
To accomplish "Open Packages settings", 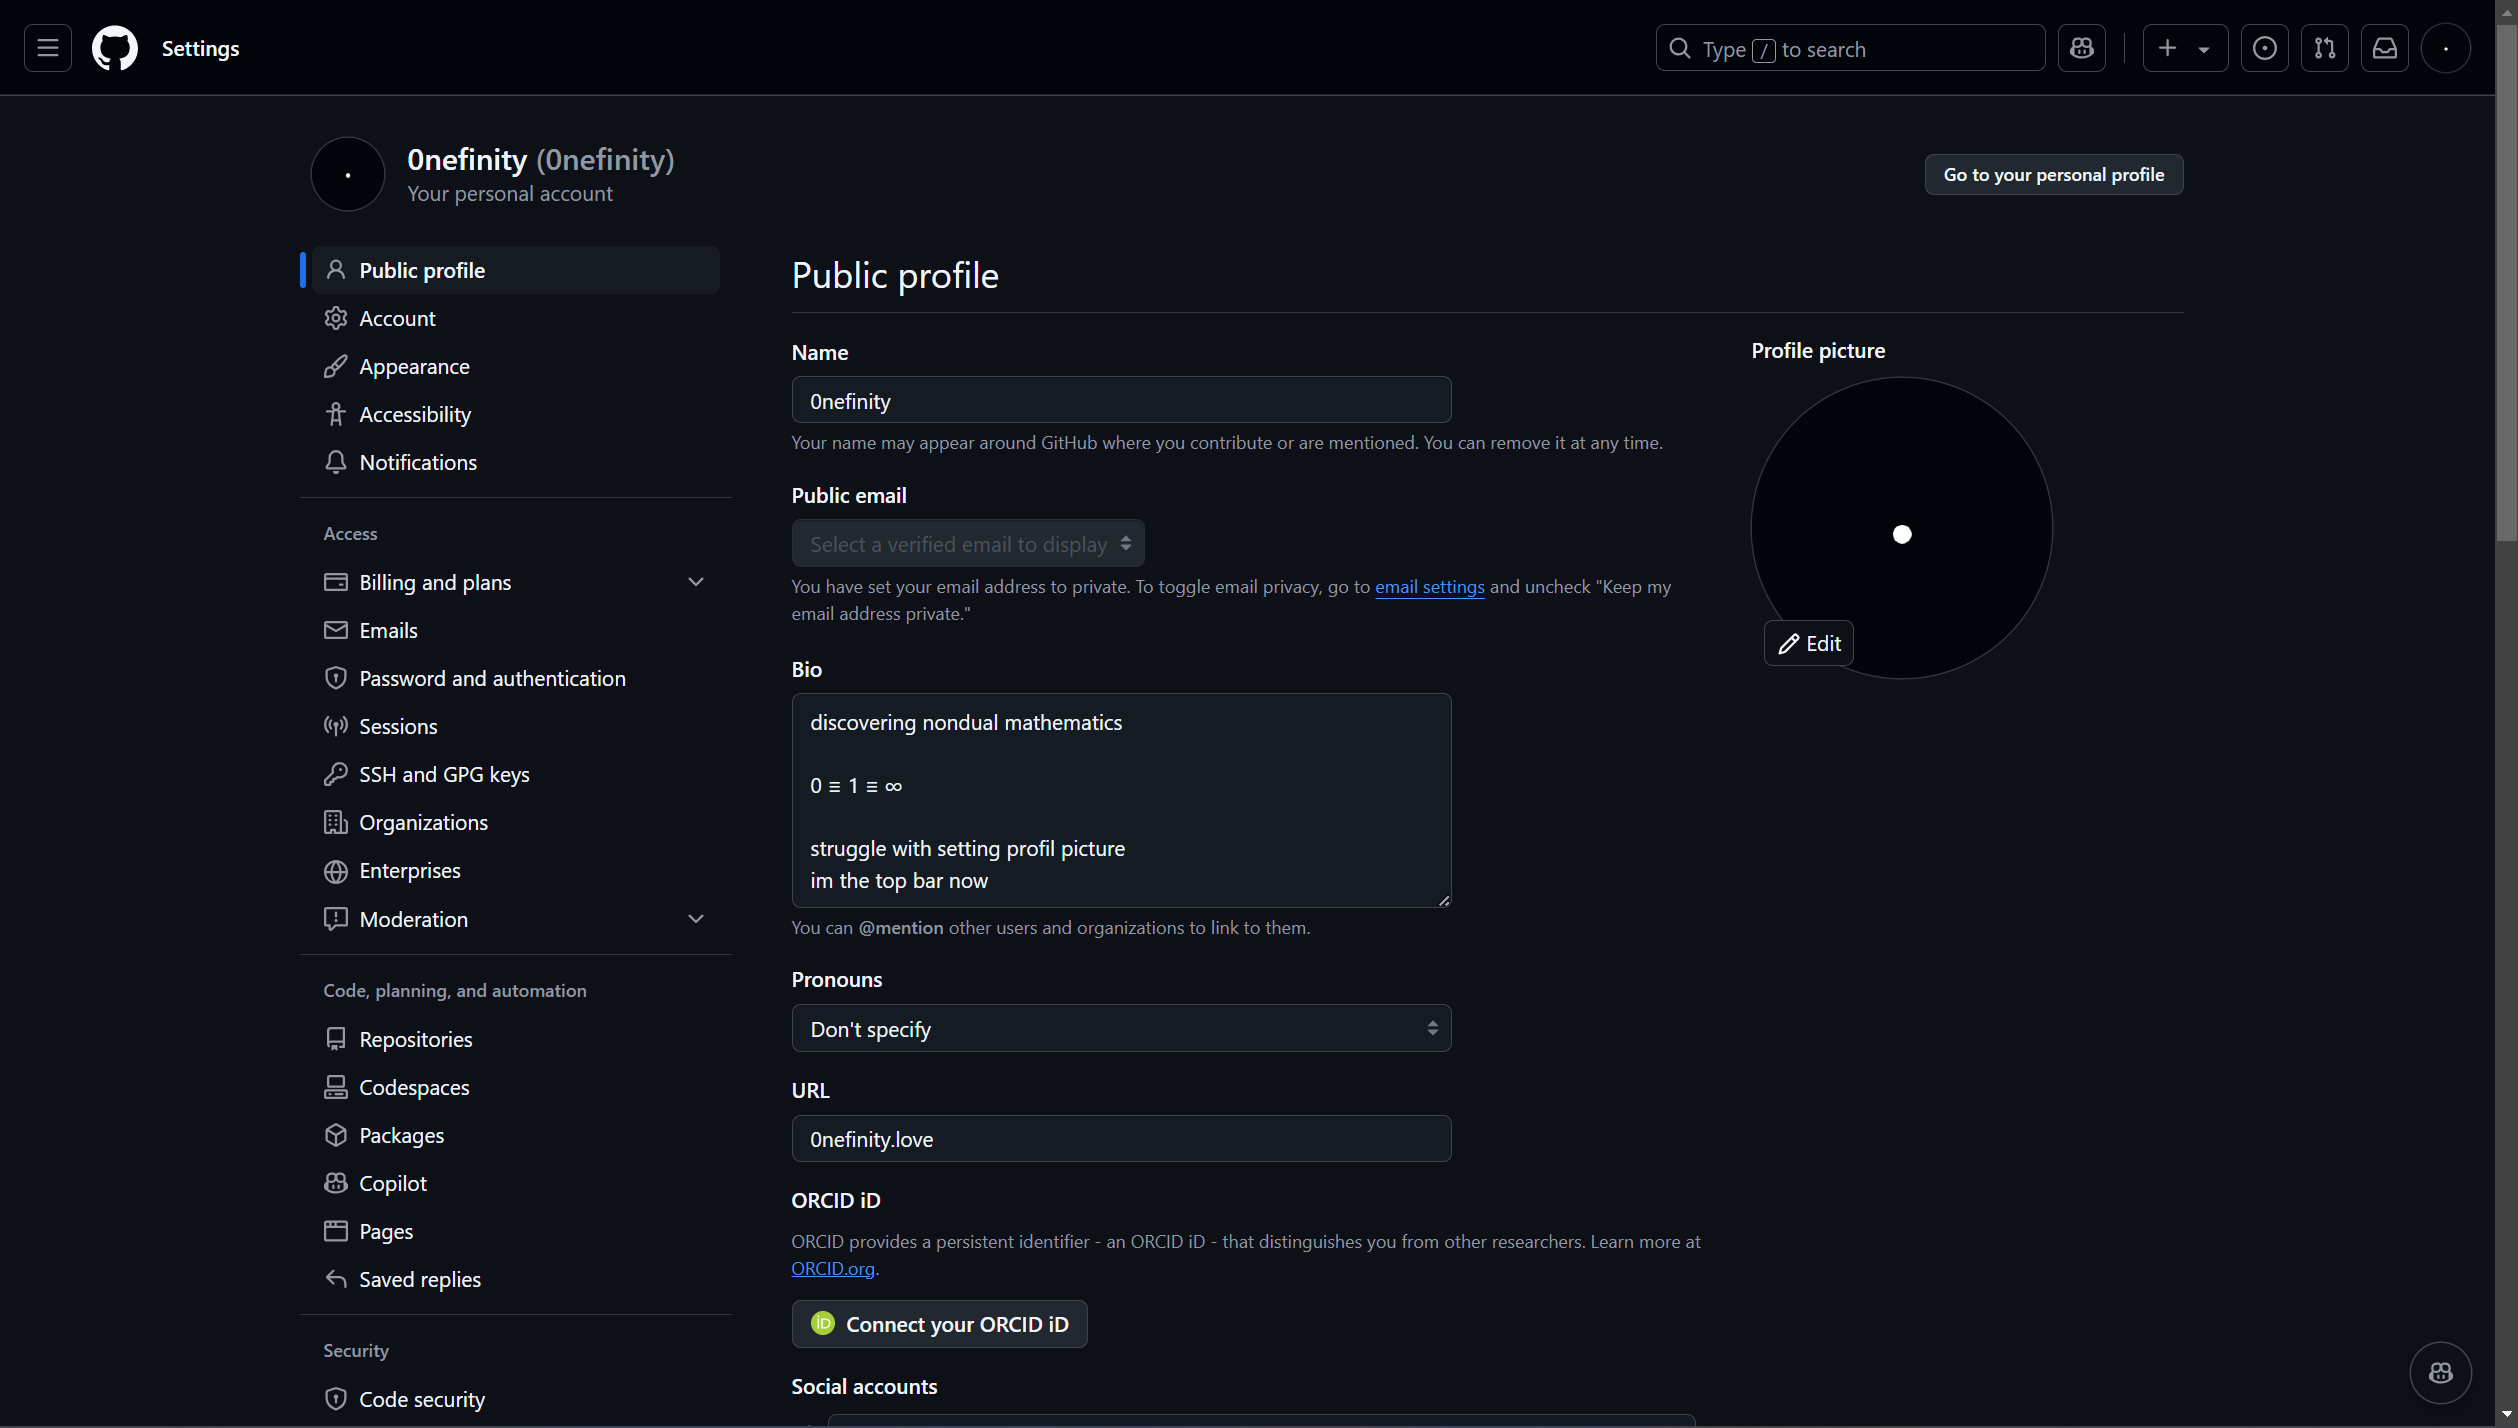I will 516,1135.
